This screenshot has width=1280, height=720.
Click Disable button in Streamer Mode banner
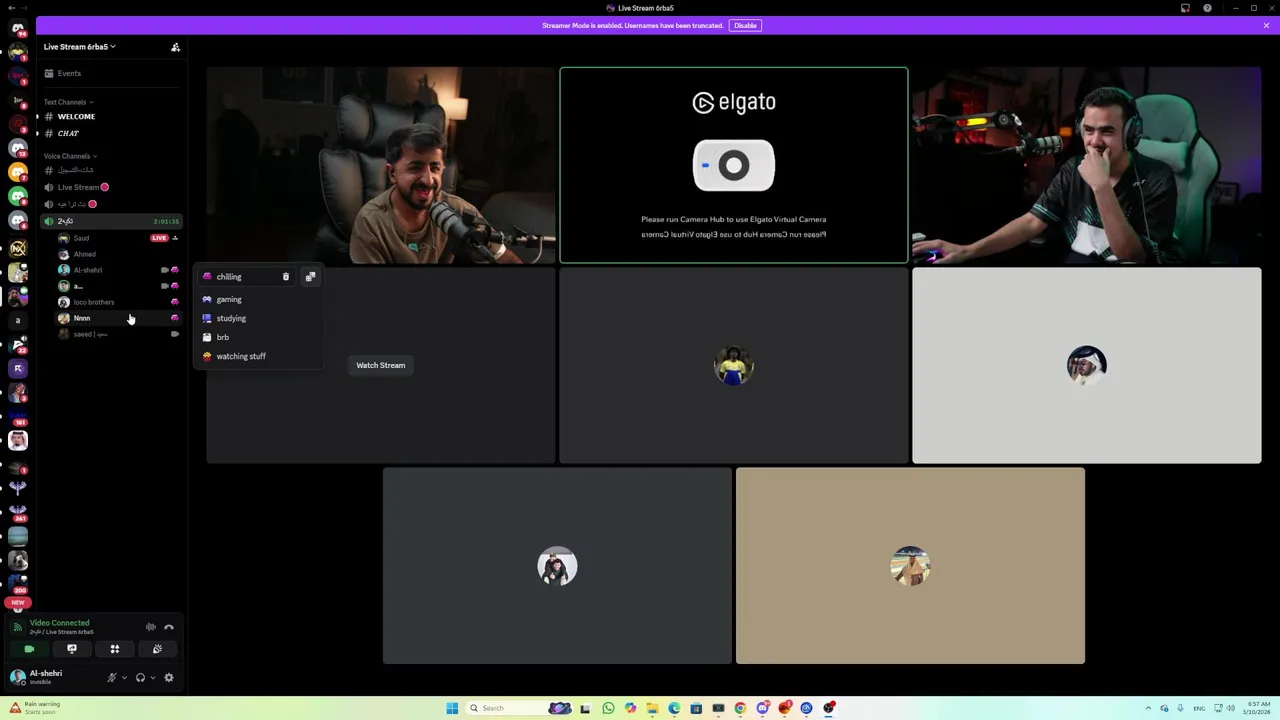745,25
